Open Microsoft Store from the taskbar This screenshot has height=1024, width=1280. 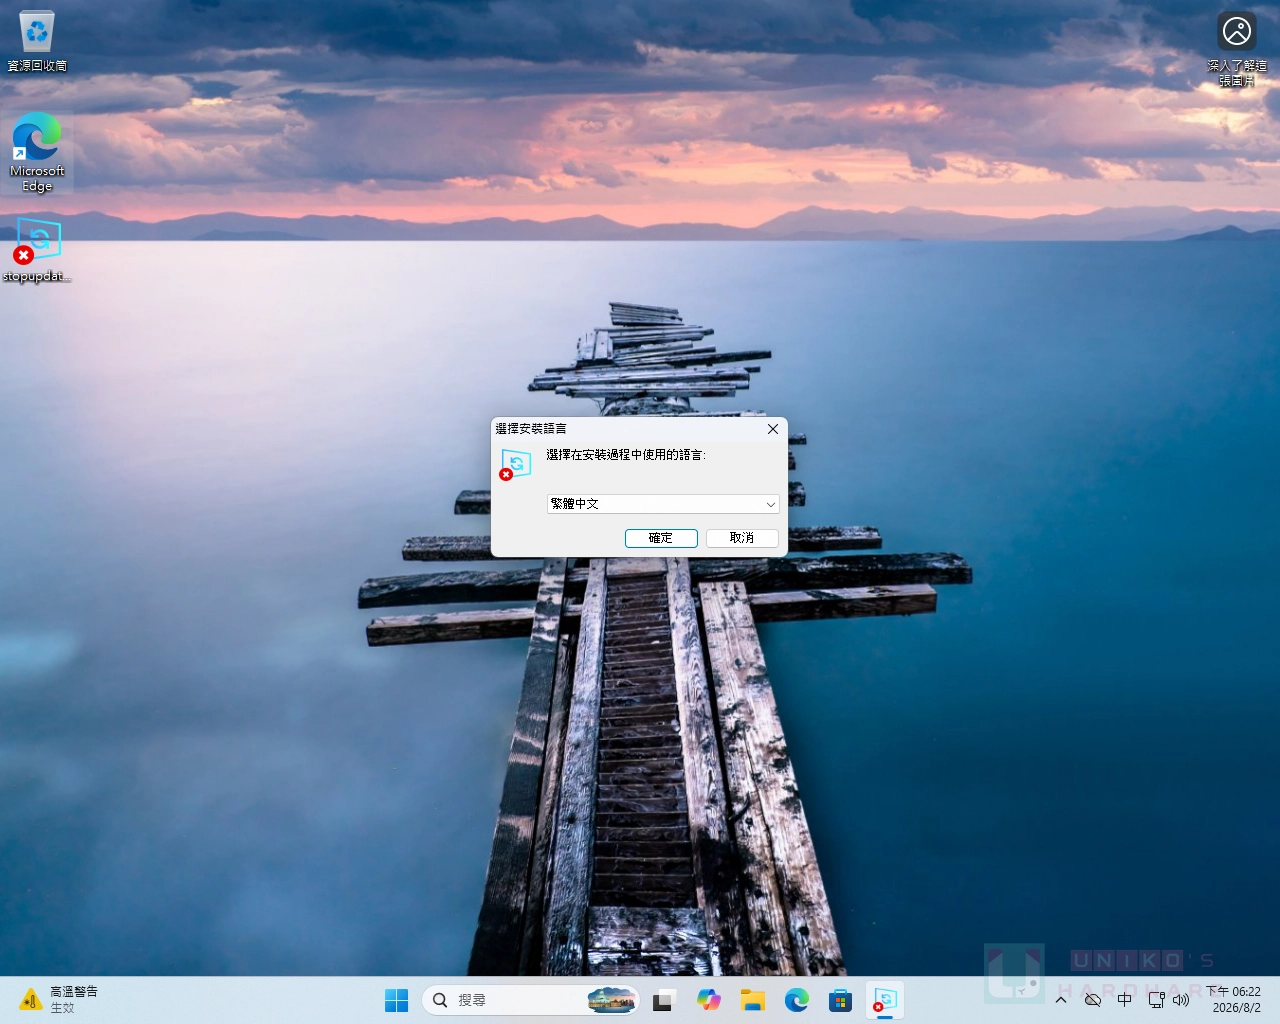841,1000
